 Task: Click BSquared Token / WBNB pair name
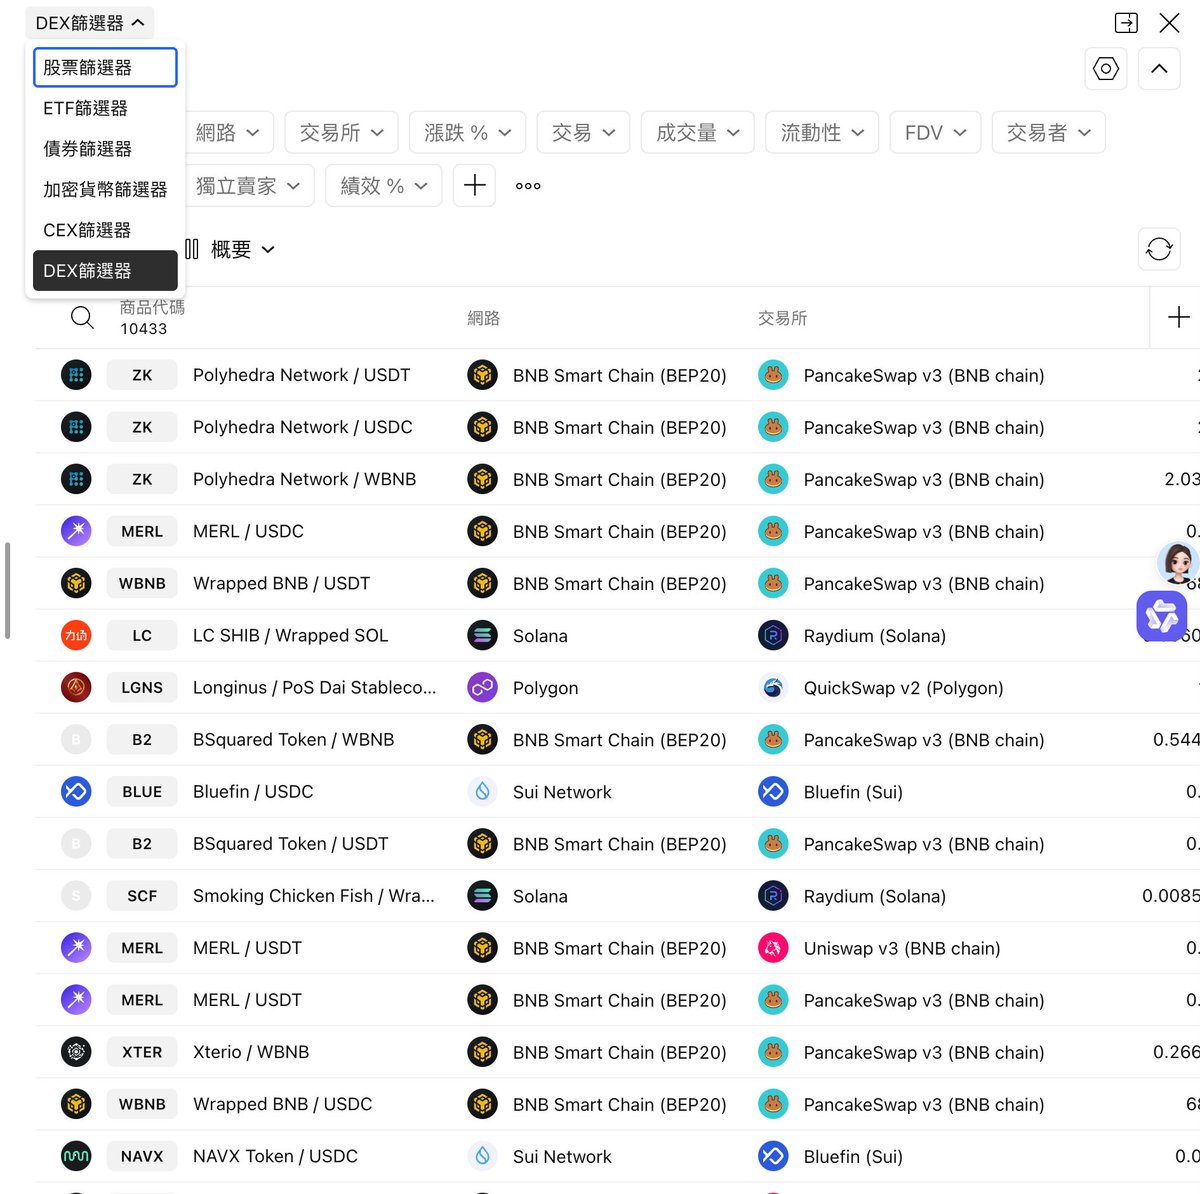tap(294, 740)
